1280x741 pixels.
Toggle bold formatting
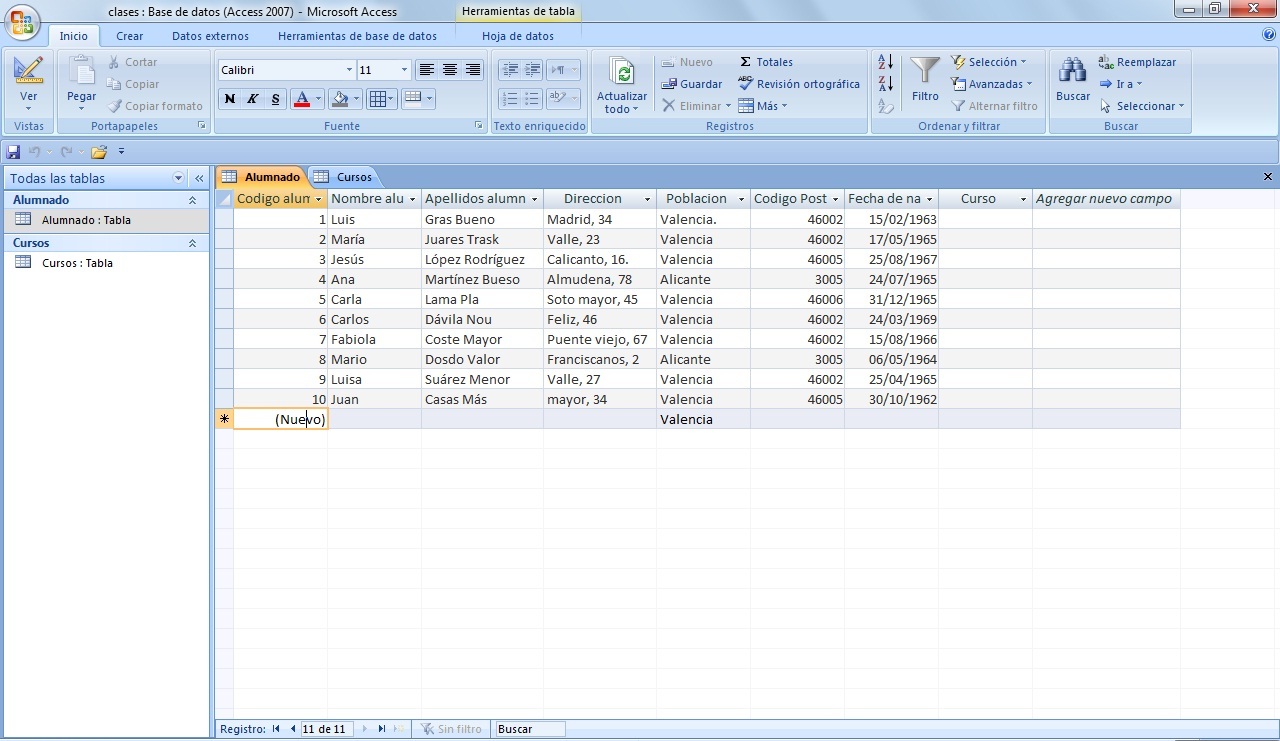click(229, 99)
